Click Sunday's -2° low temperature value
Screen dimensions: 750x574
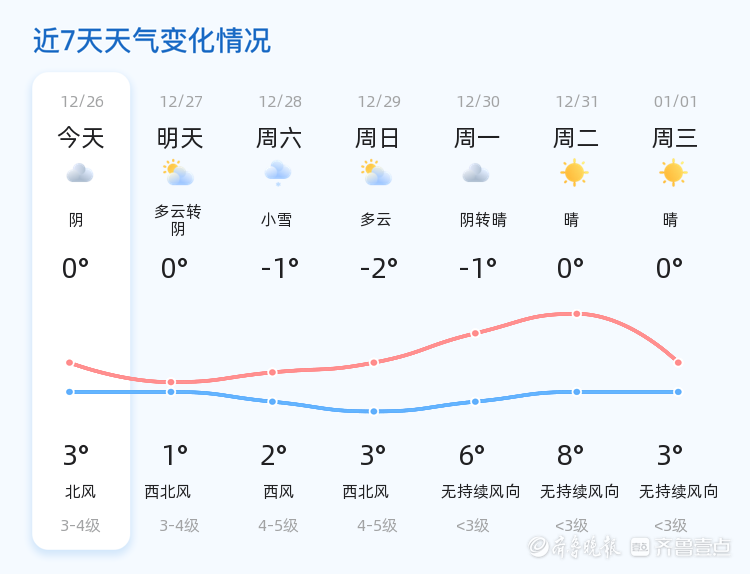tap(379, 268)
